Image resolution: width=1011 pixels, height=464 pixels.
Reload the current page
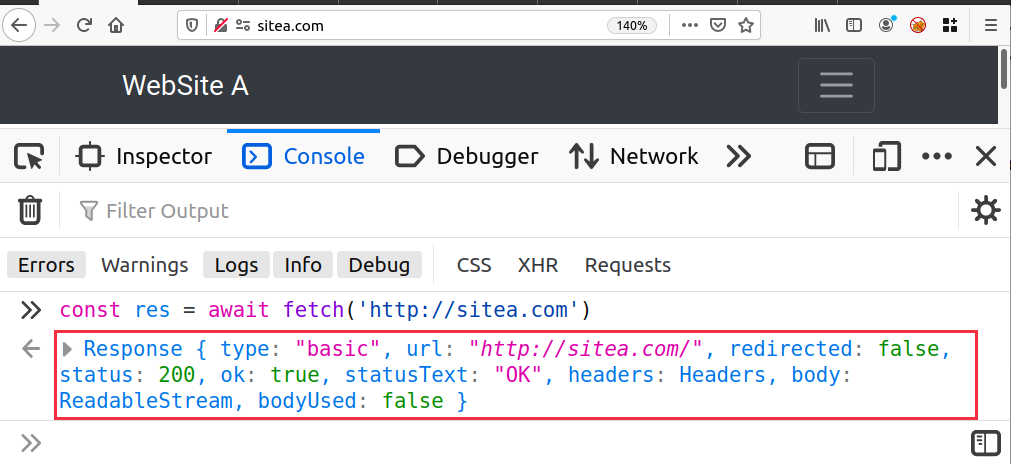(84, 26)
